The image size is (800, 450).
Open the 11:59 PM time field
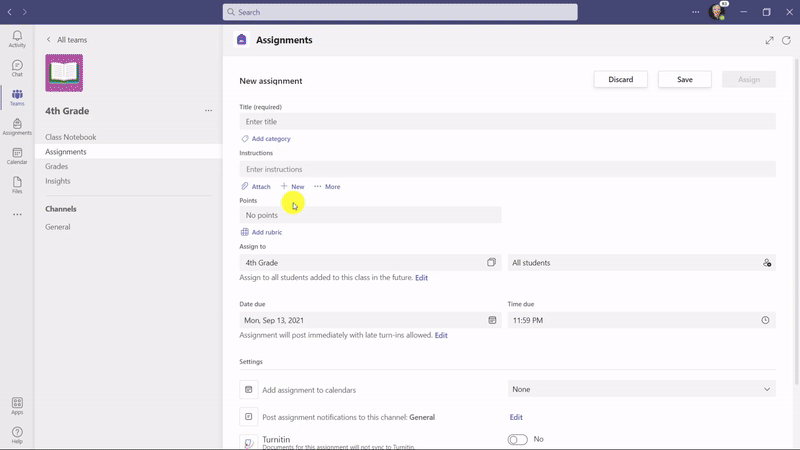click(x=641, y=320)
